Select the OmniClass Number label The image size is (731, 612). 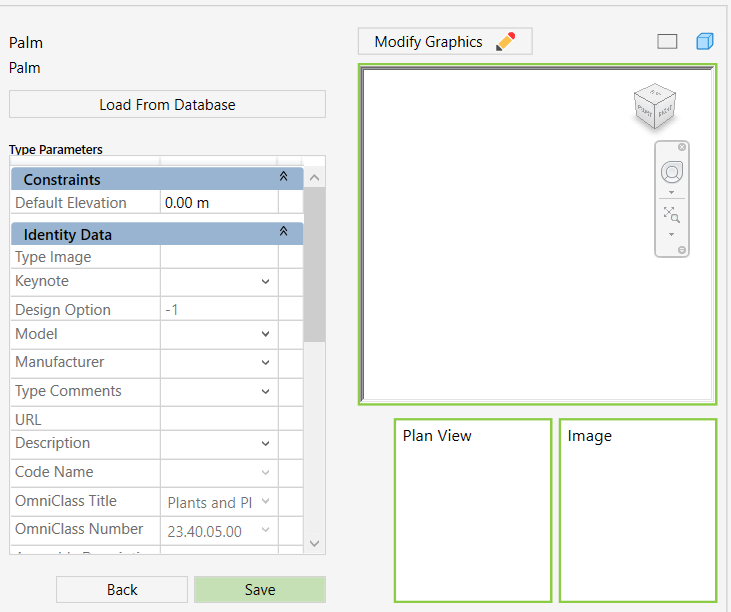(79, 529)
